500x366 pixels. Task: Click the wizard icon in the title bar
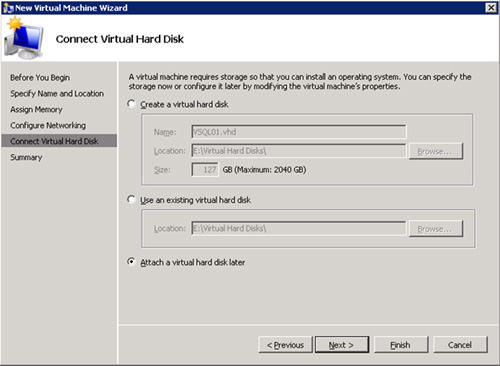8,8
